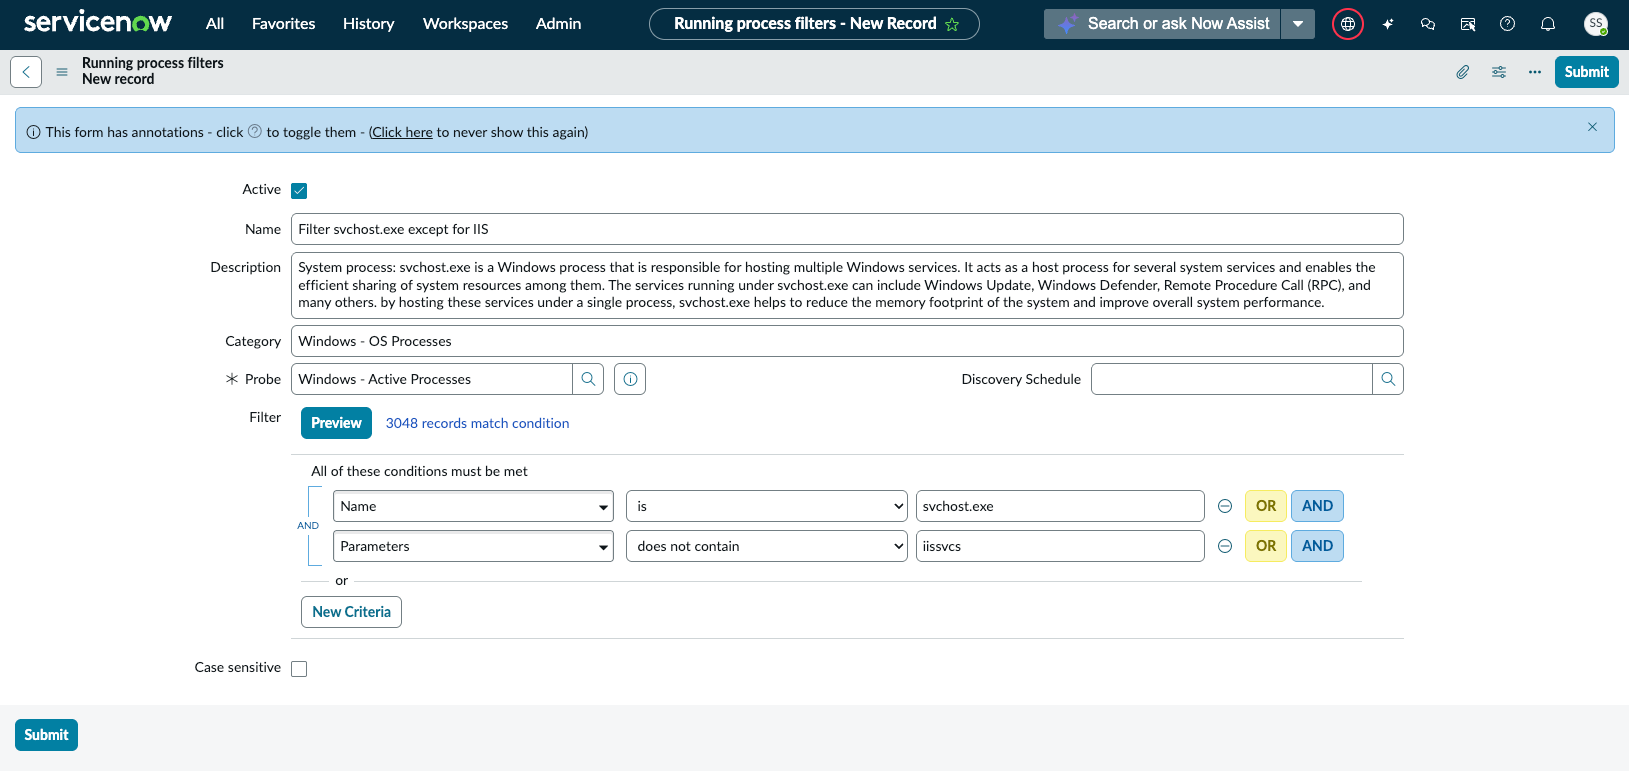Click the bottom-left Submit button
Image resolution: width=1629 pixels, height=771 pixels.
coord(46,735)
